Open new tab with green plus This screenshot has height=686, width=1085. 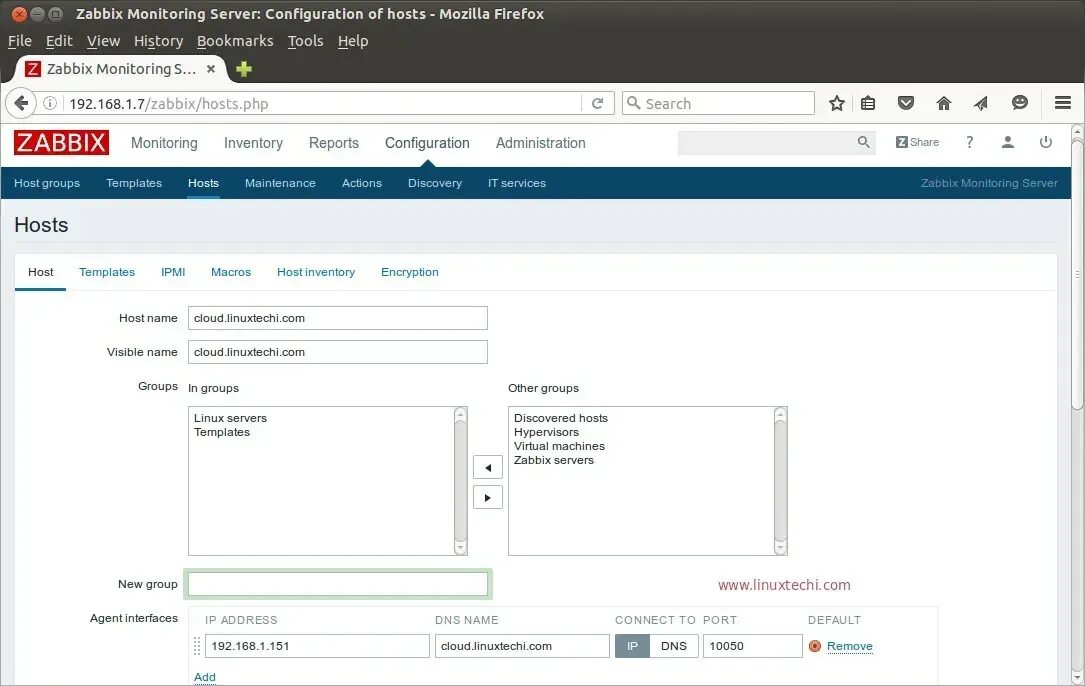(244, 69)
